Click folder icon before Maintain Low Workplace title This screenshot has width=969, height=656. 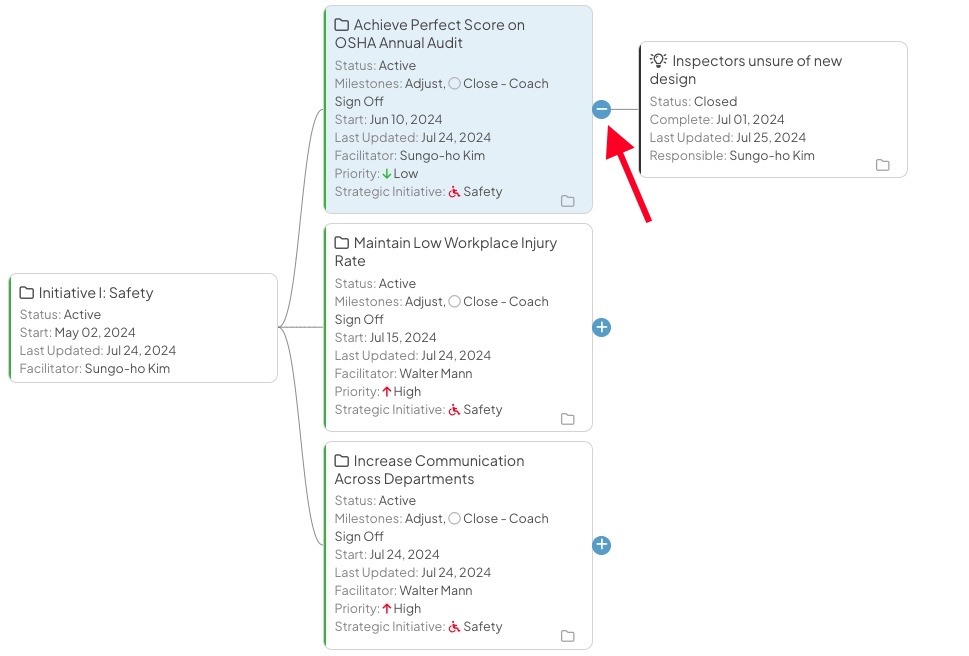point(342,243)
